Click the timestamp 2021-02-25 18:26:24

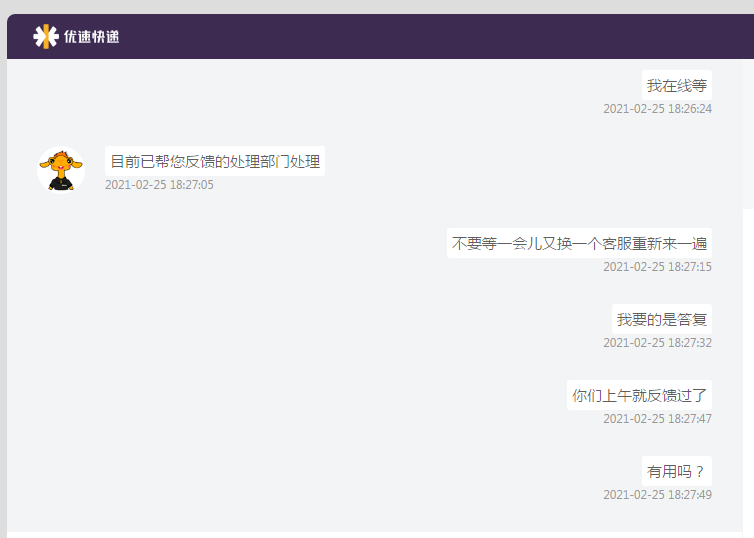pos(657,109)
